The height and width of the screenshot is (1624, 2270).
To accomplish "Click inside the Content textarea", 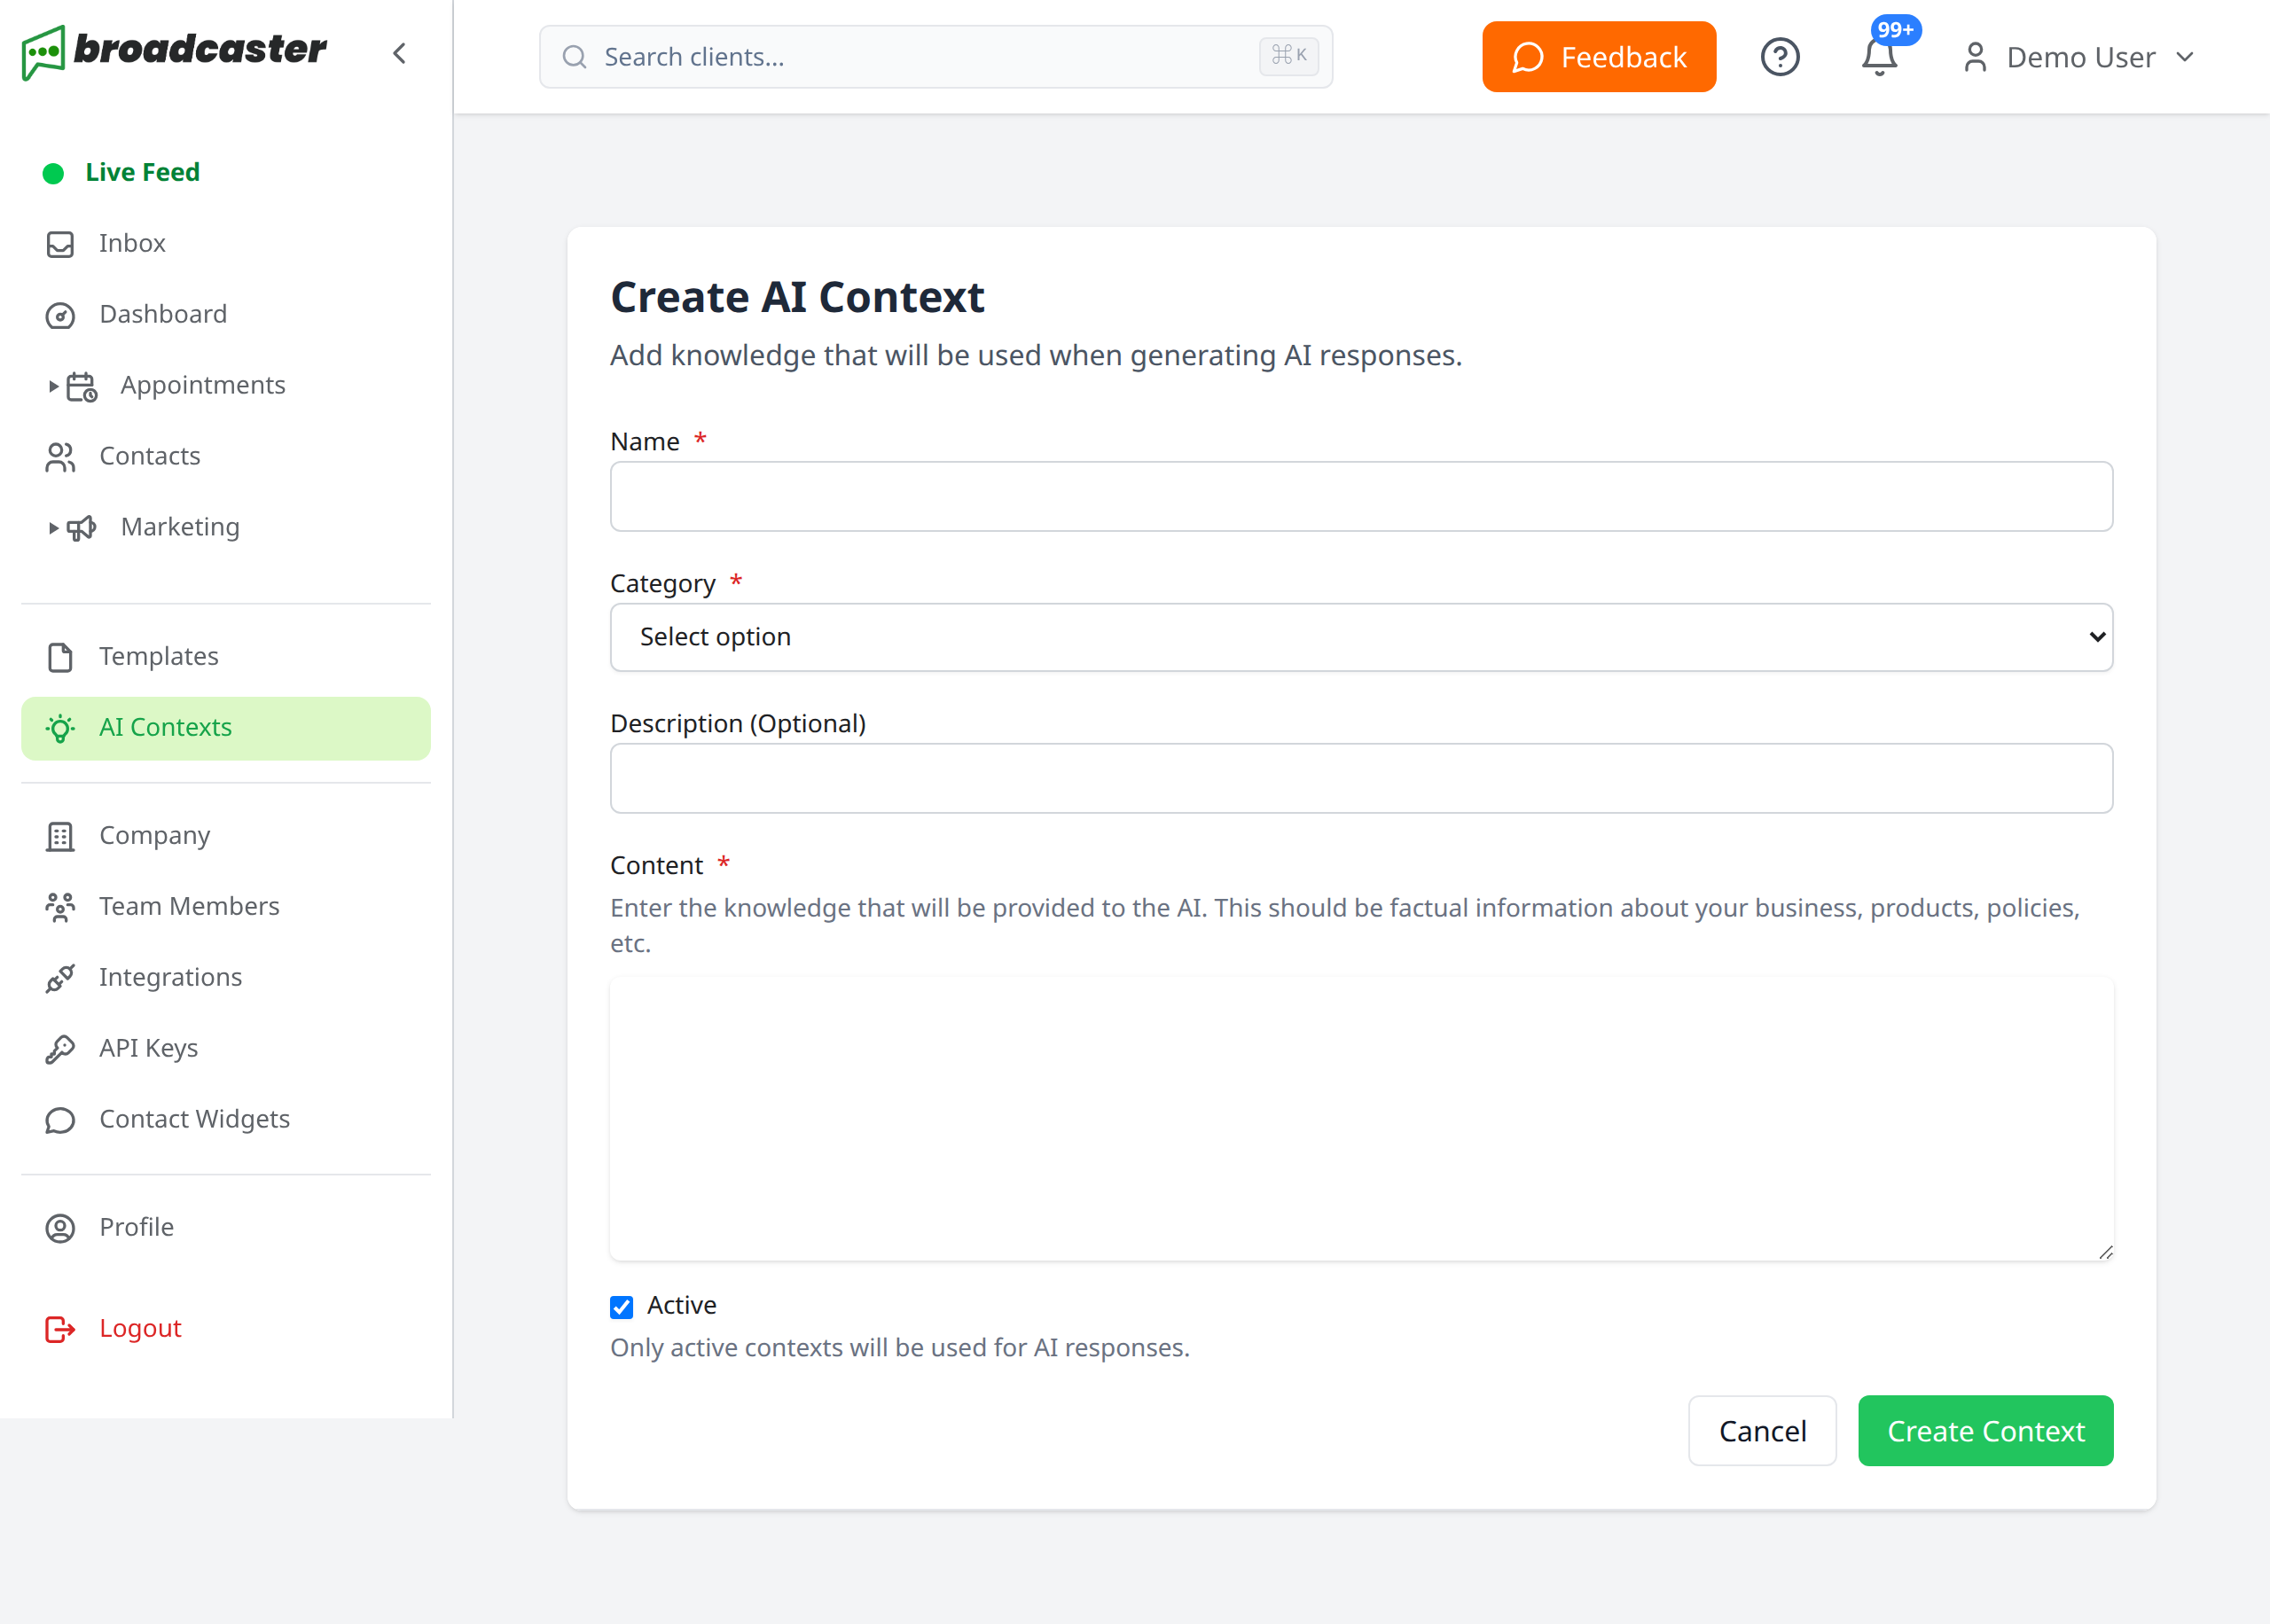I will [x=1361, y=1119].
